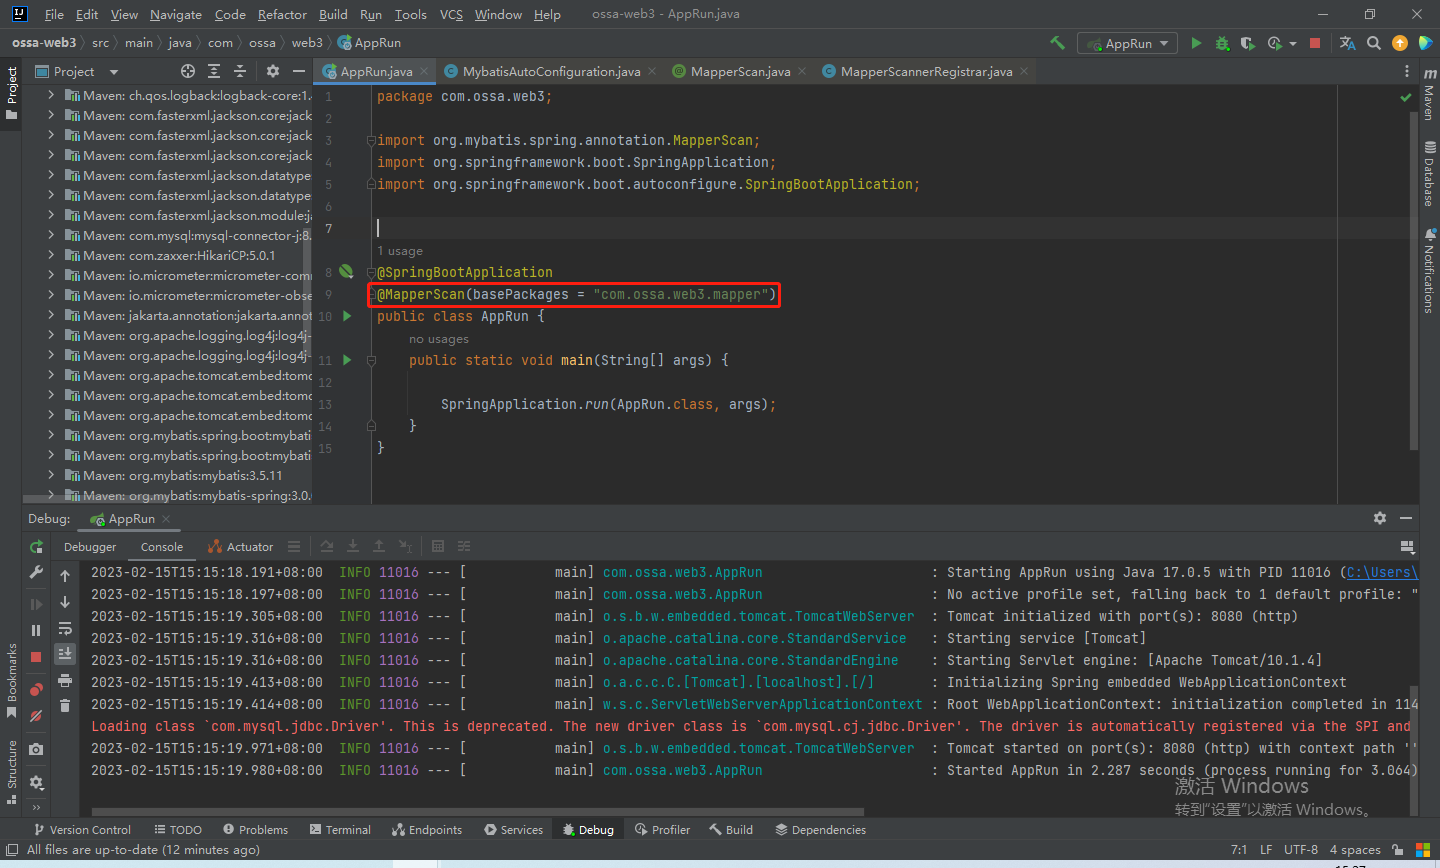This screenshot has width=1440, height=868.
Task: Expand Maven: ch.qos.logback:logback-core node
Action: pyautogui.click(x=51, y=95)
